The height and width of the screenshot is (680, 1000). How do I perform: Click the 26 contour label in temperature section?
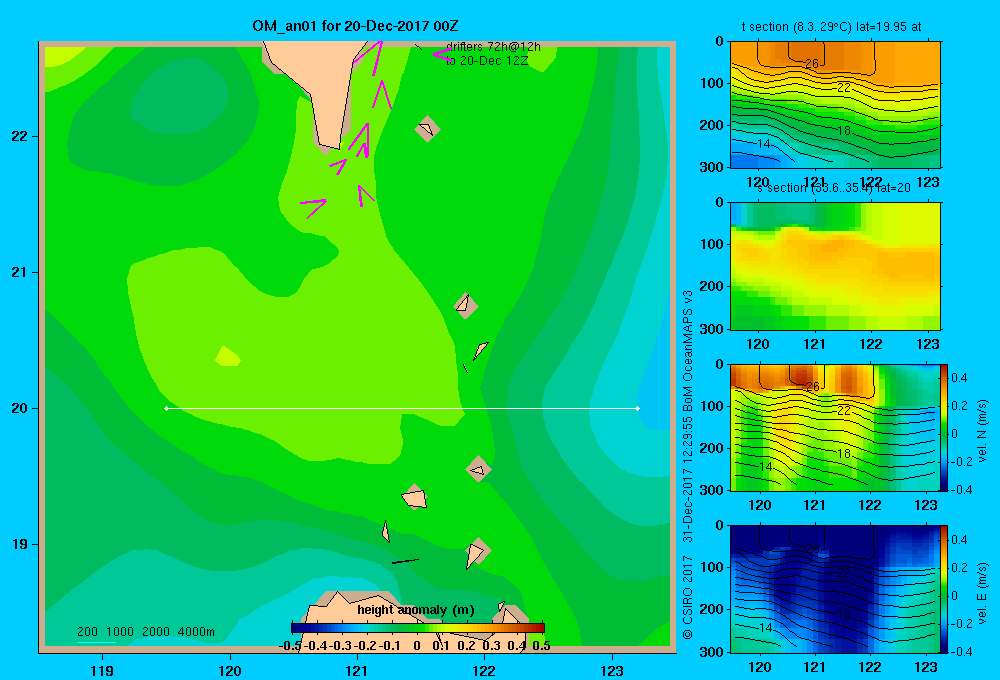[x=811, y=64]
